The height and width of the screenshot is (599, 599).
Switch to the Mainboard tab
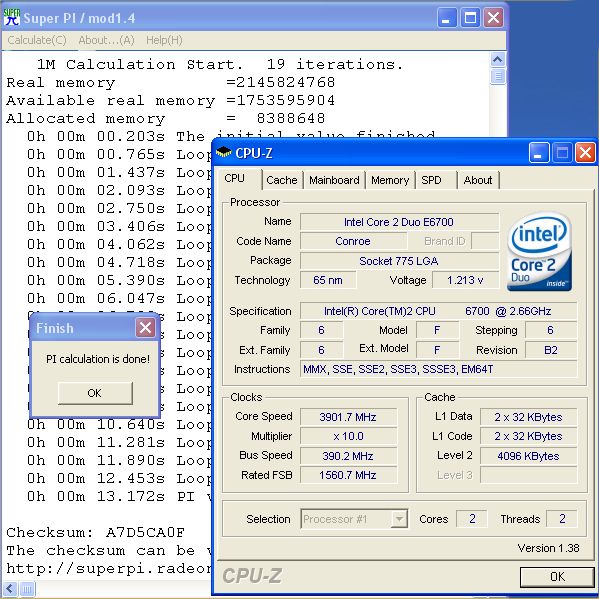click(334, 180)
